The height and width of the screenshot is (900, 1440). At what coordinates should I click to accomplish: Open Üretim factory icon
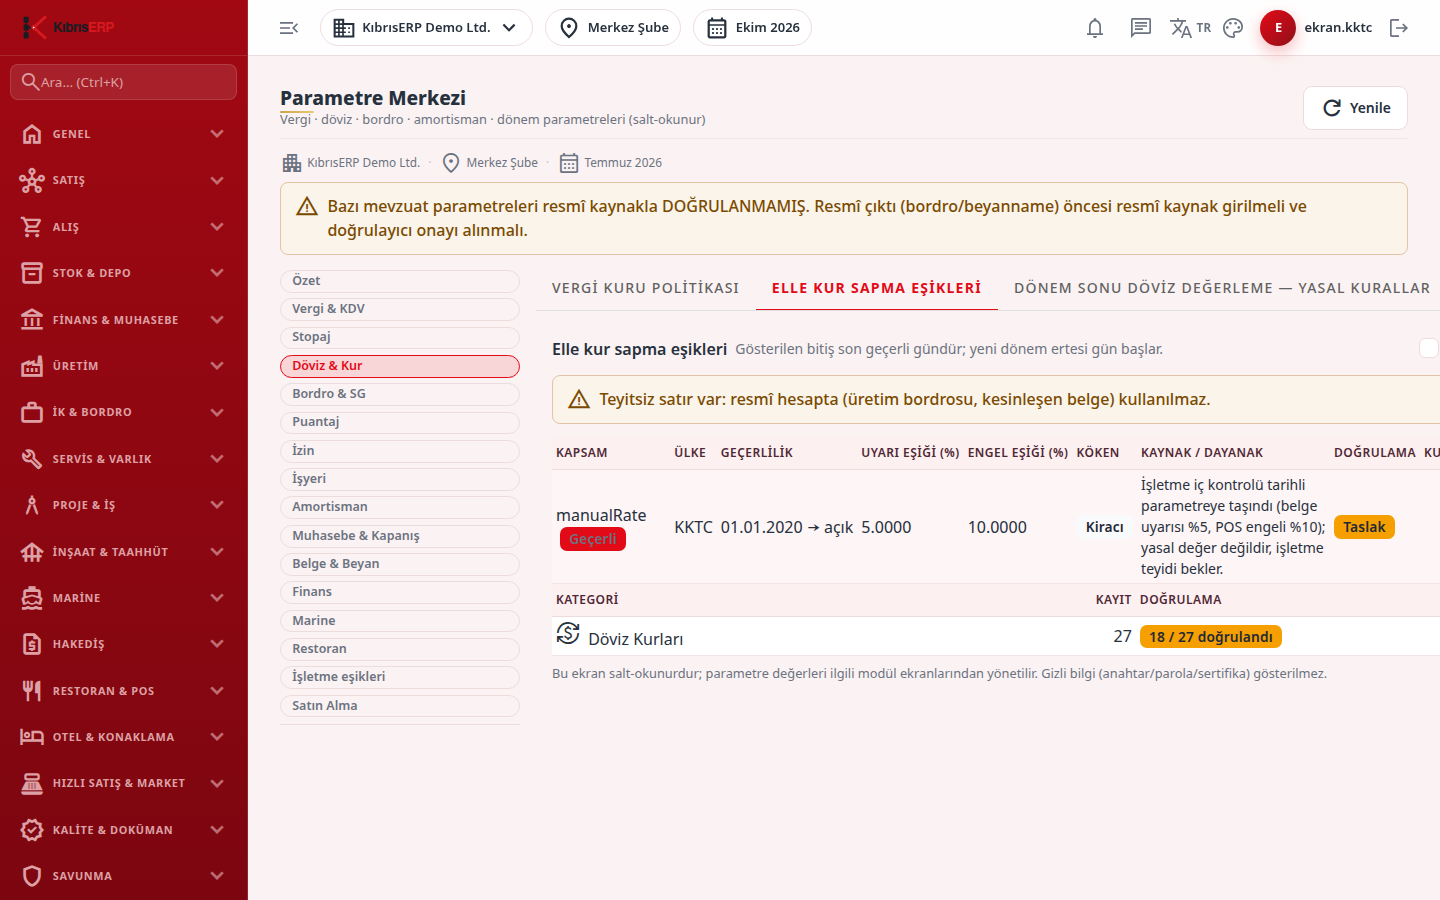pos(32,366)
